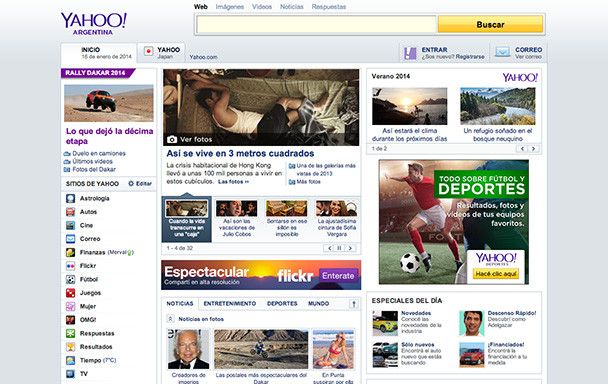
Task: Open the Creadores de imperios photo
Action: pos(188,349)
